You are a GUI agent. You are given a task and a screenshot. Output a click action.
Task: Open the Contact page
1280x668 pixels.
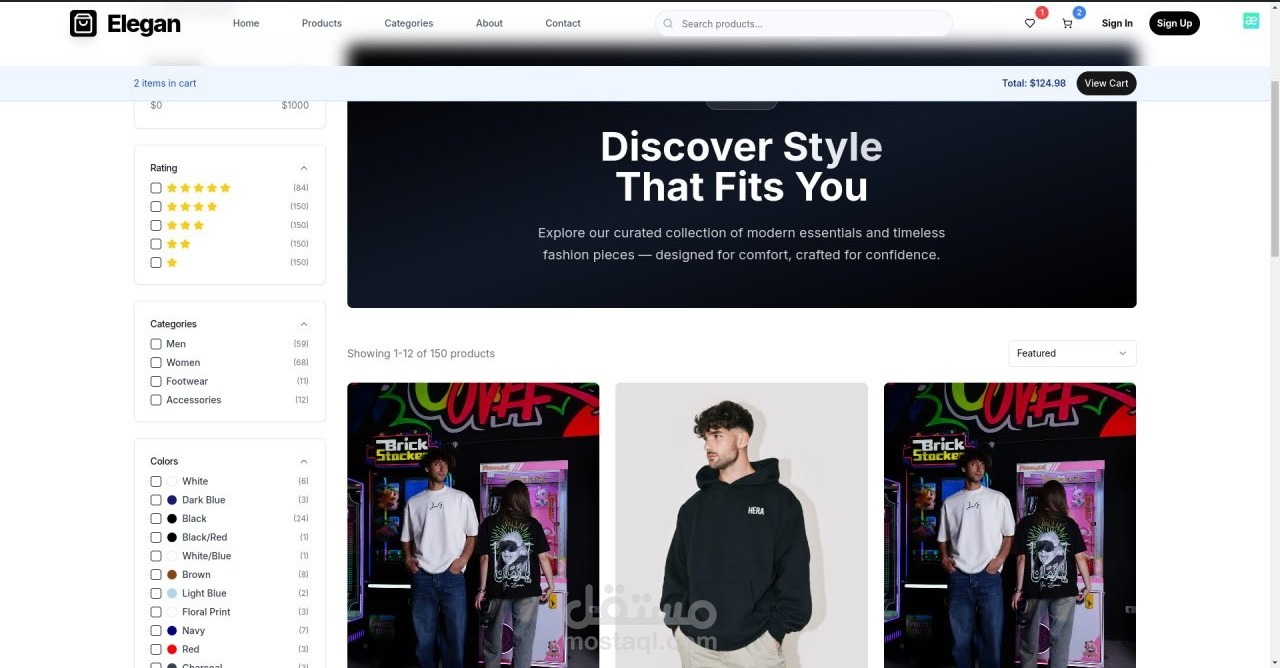(563, 23)
